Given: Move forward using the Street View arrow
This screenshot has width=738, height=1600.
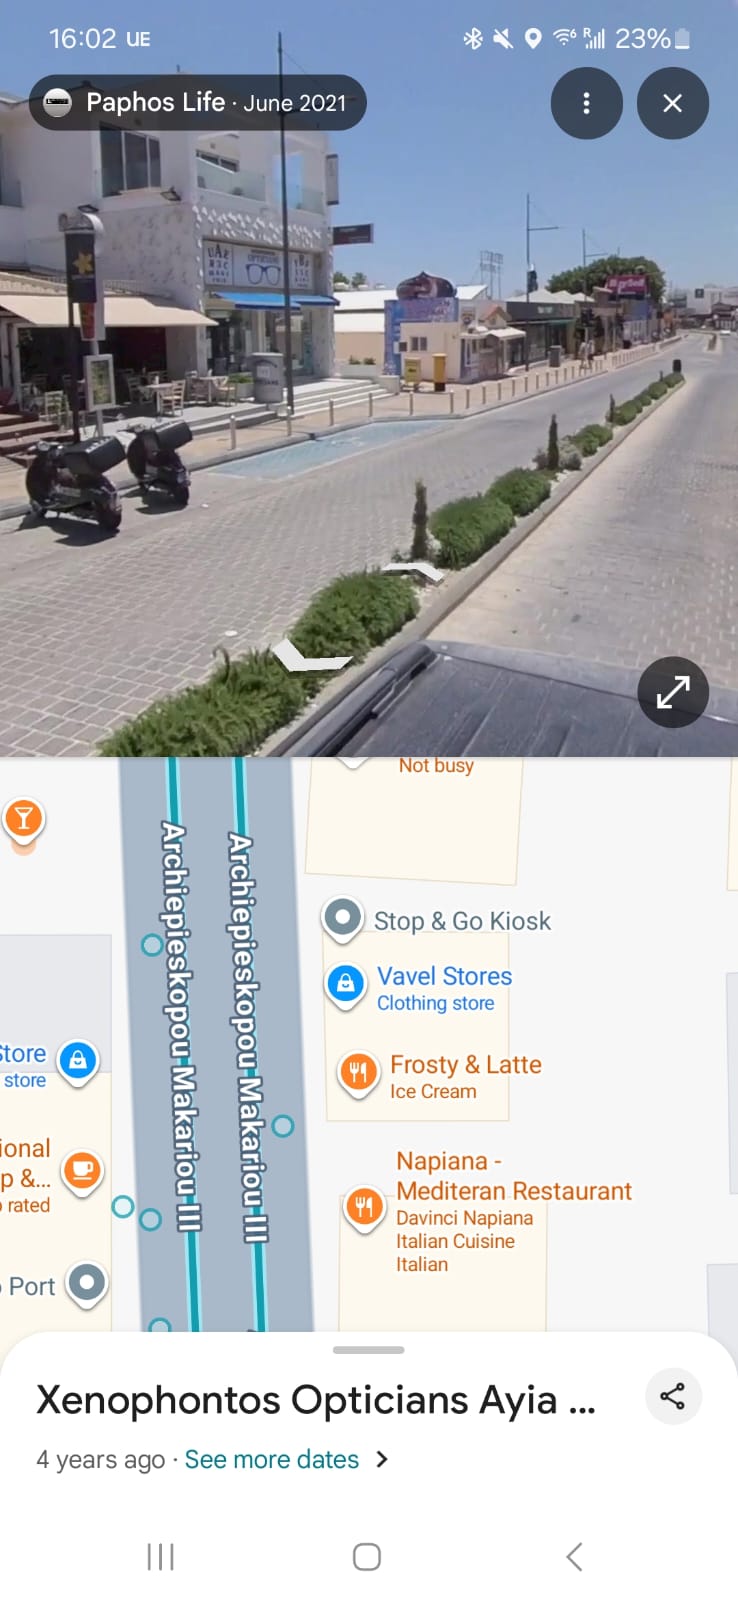Looking at the screenshot, I should click(413, 572).
